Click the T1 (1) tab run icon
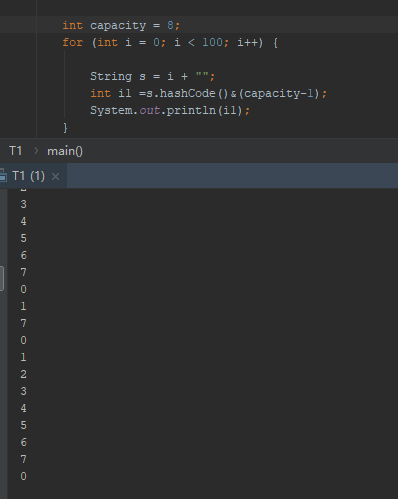398x499 pixels. 3,176
